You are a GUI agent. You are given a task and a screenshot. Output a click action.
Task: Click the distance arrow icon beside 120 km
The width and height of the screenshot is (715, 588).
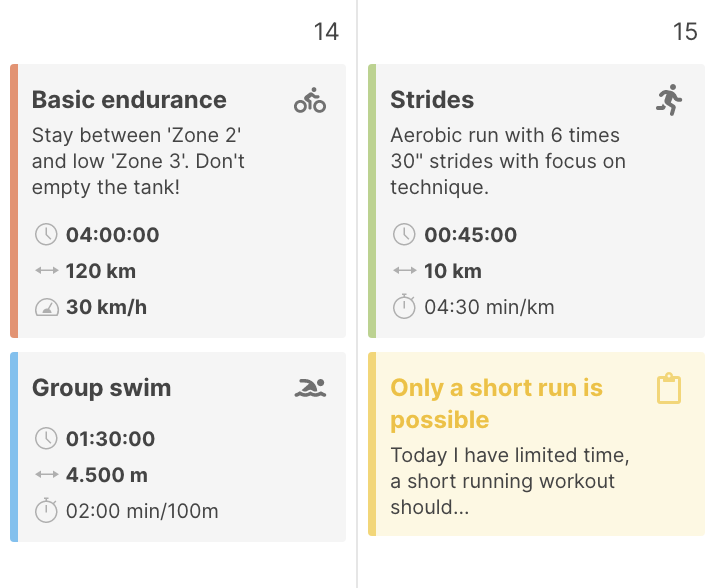tap(46, 271)
